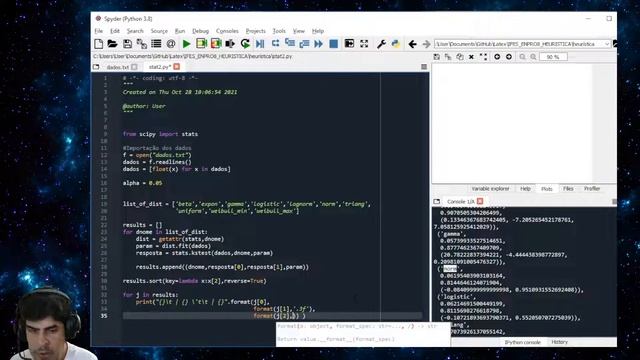Select the stat2.py editor tab
Viewport: 640px width, 360px height.
159,67
